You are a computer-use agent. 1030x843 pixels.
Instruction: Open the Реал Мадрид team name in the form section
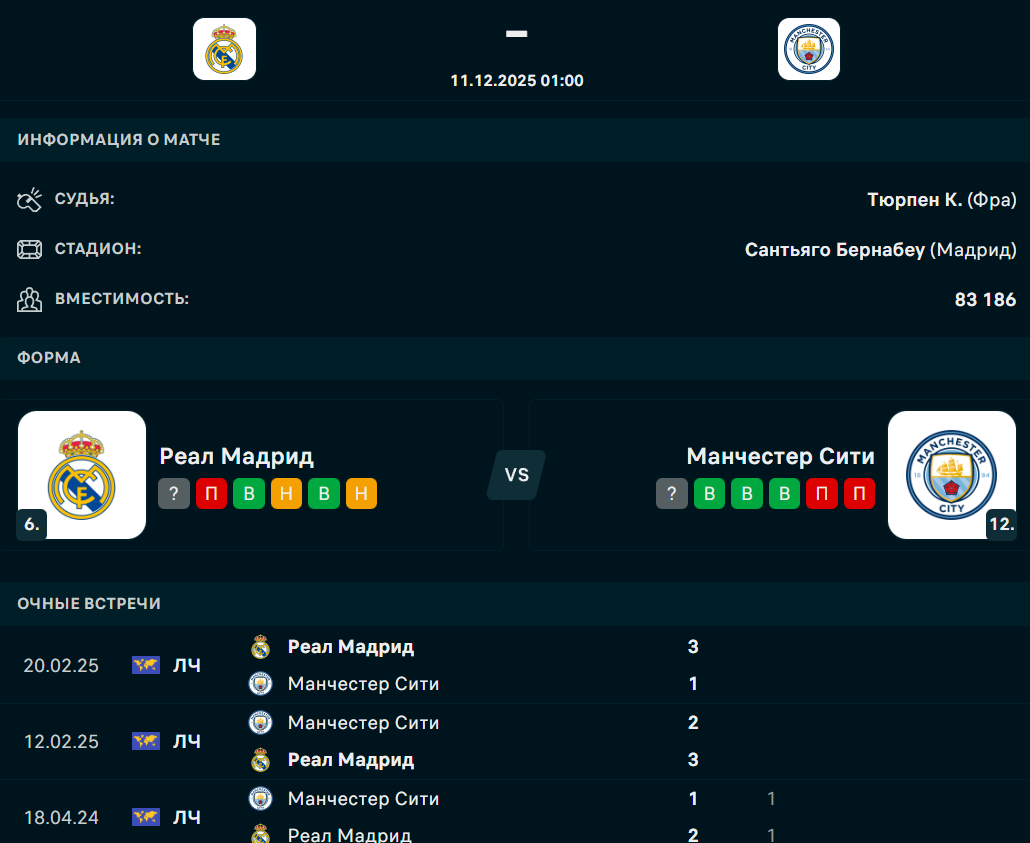coord(237,456)
